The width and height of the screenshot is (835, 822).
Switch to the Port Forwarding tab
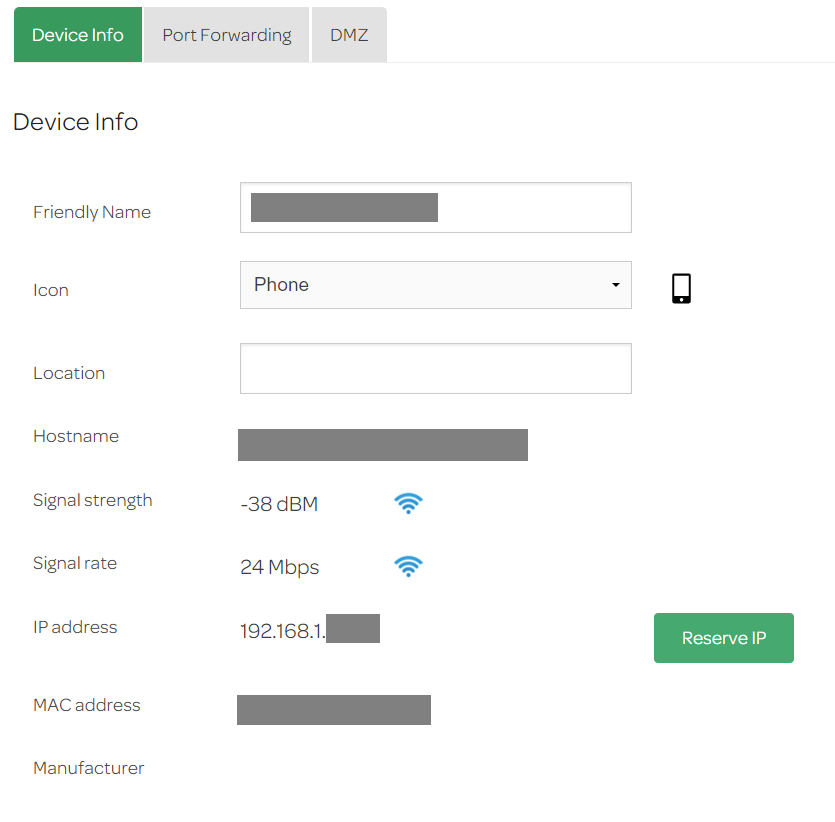[225, 34]
